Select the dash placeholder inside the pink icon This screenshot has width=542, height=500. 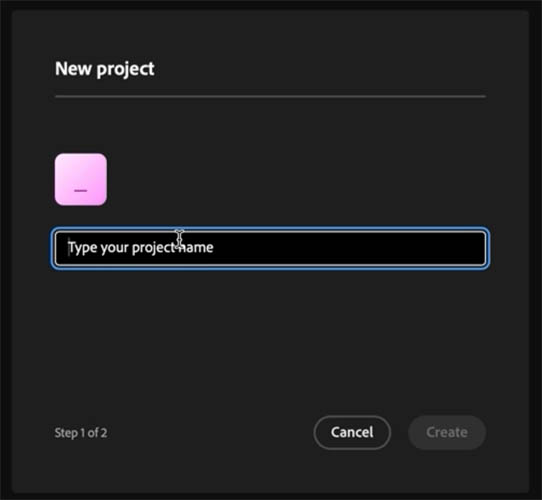(x=81, y=191)
